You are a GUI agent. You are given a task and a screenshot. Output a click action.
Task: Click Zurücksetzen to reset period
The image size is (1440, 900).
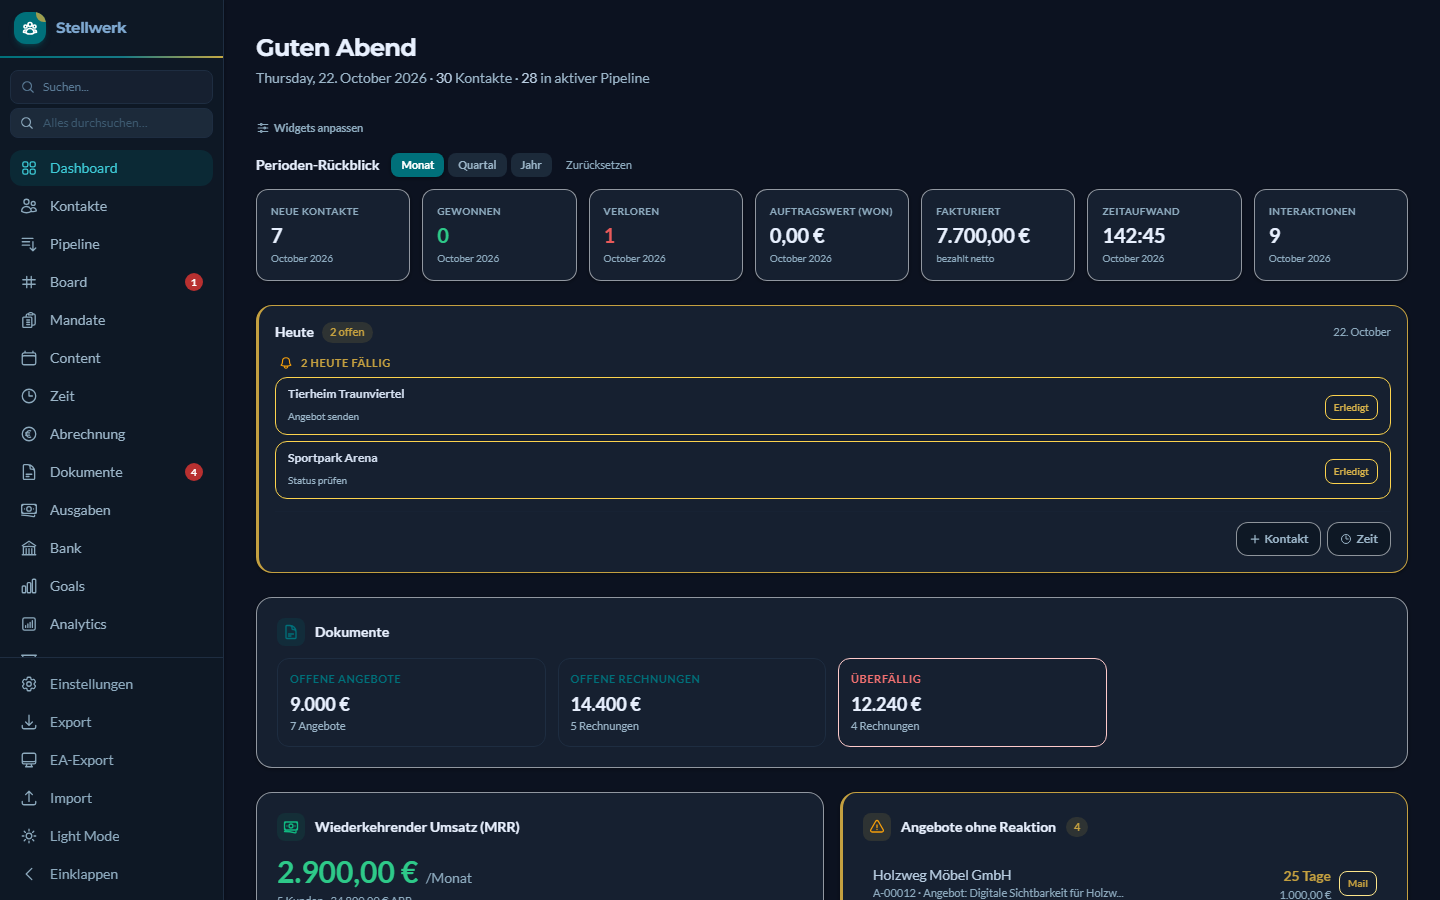599,165
